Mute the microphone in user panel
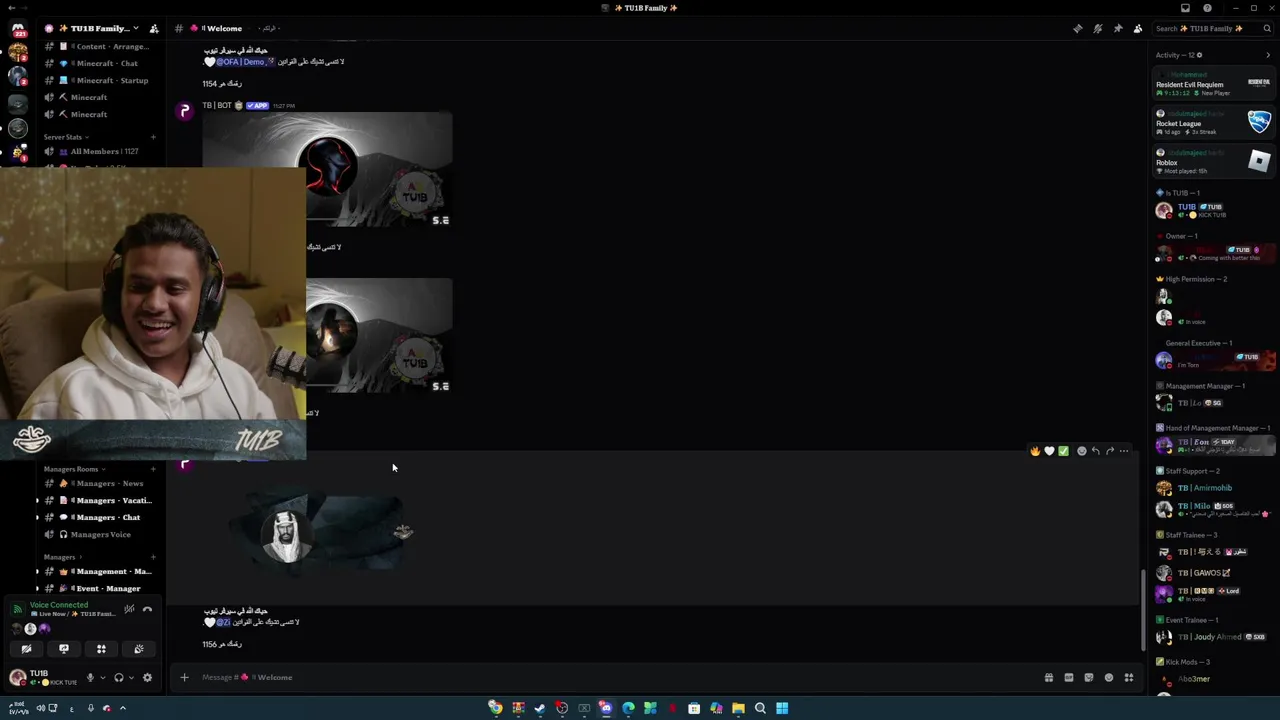 point(90,678)
